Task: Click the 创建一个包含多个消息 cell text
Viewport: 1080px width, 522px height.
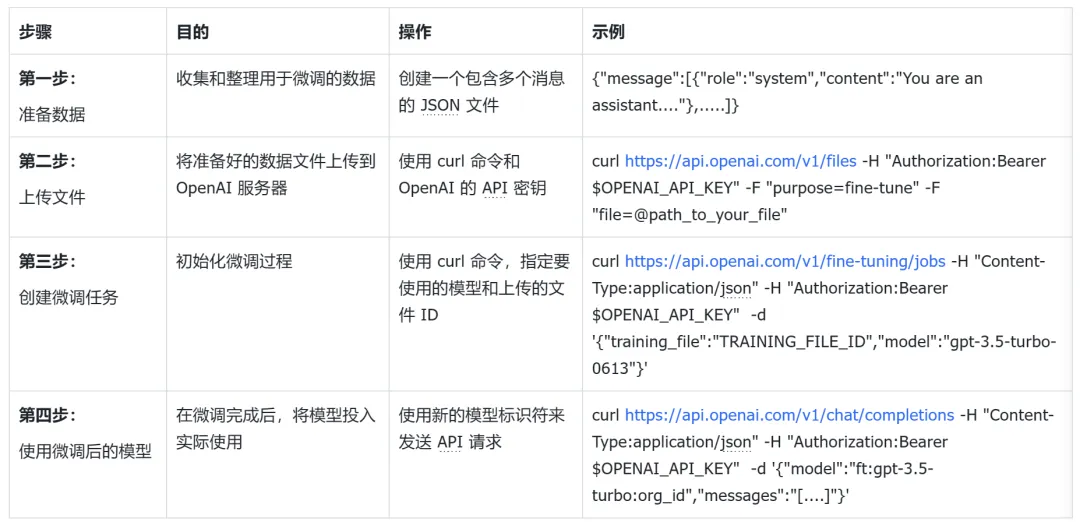Action: [481, 79]
